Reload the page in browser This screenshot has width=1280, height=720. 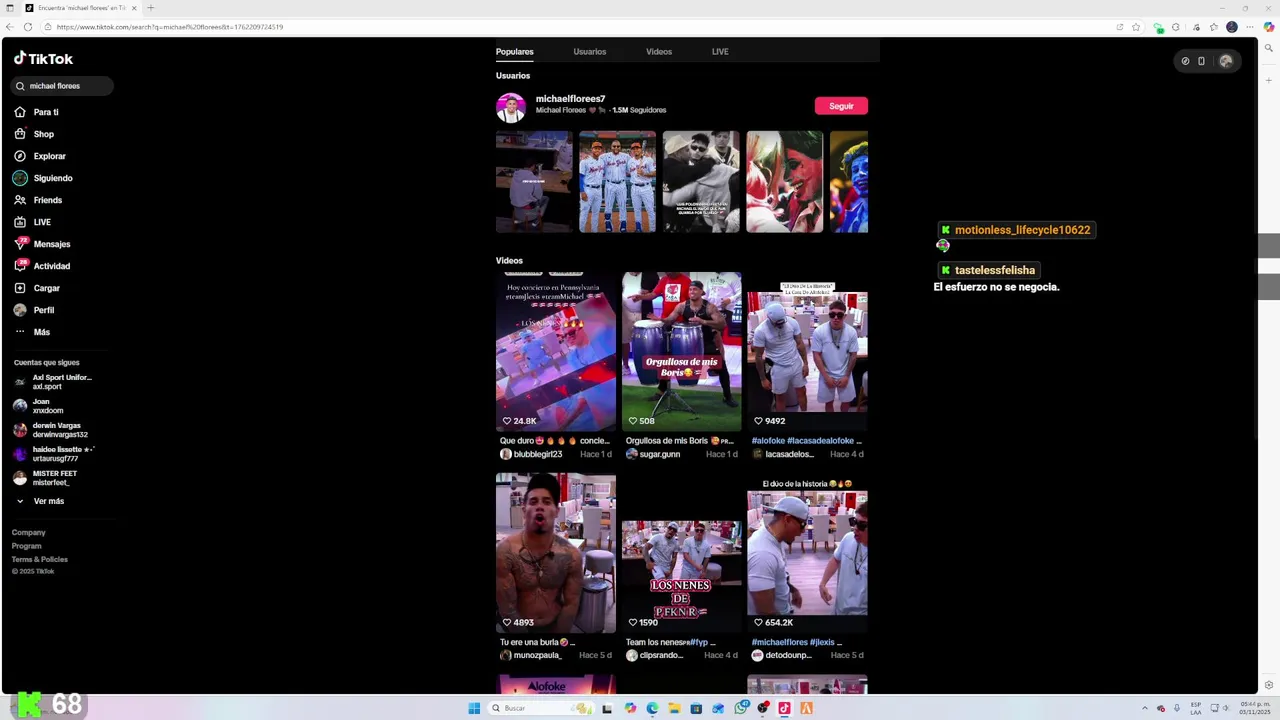[x=28, y=27]
